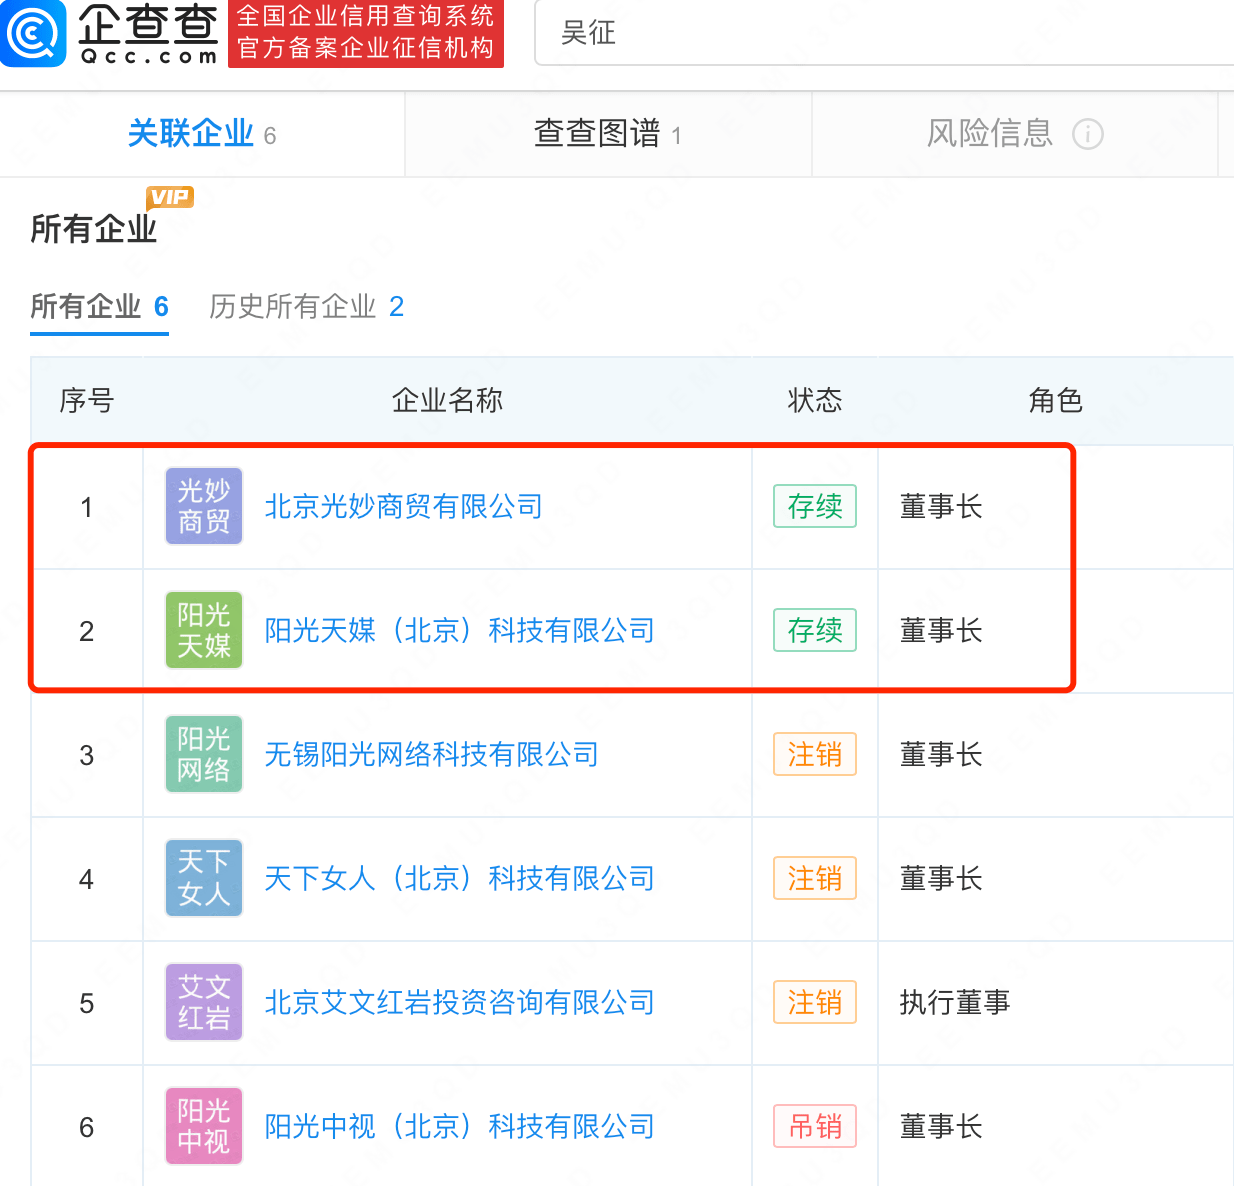Click the VIP badge above 所有企业

pos(170,197)
